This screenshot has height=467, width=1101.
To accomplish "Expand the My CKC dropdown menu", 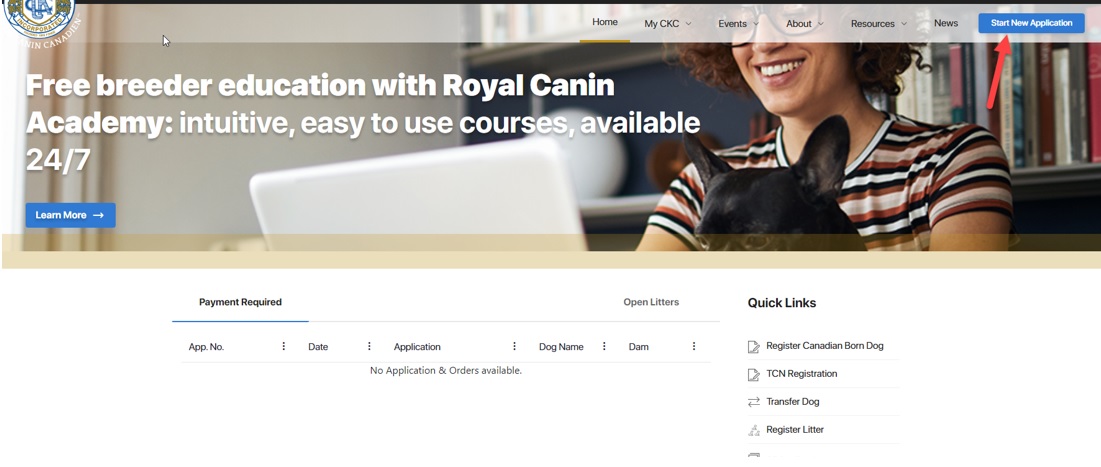I will click(668, 23).
